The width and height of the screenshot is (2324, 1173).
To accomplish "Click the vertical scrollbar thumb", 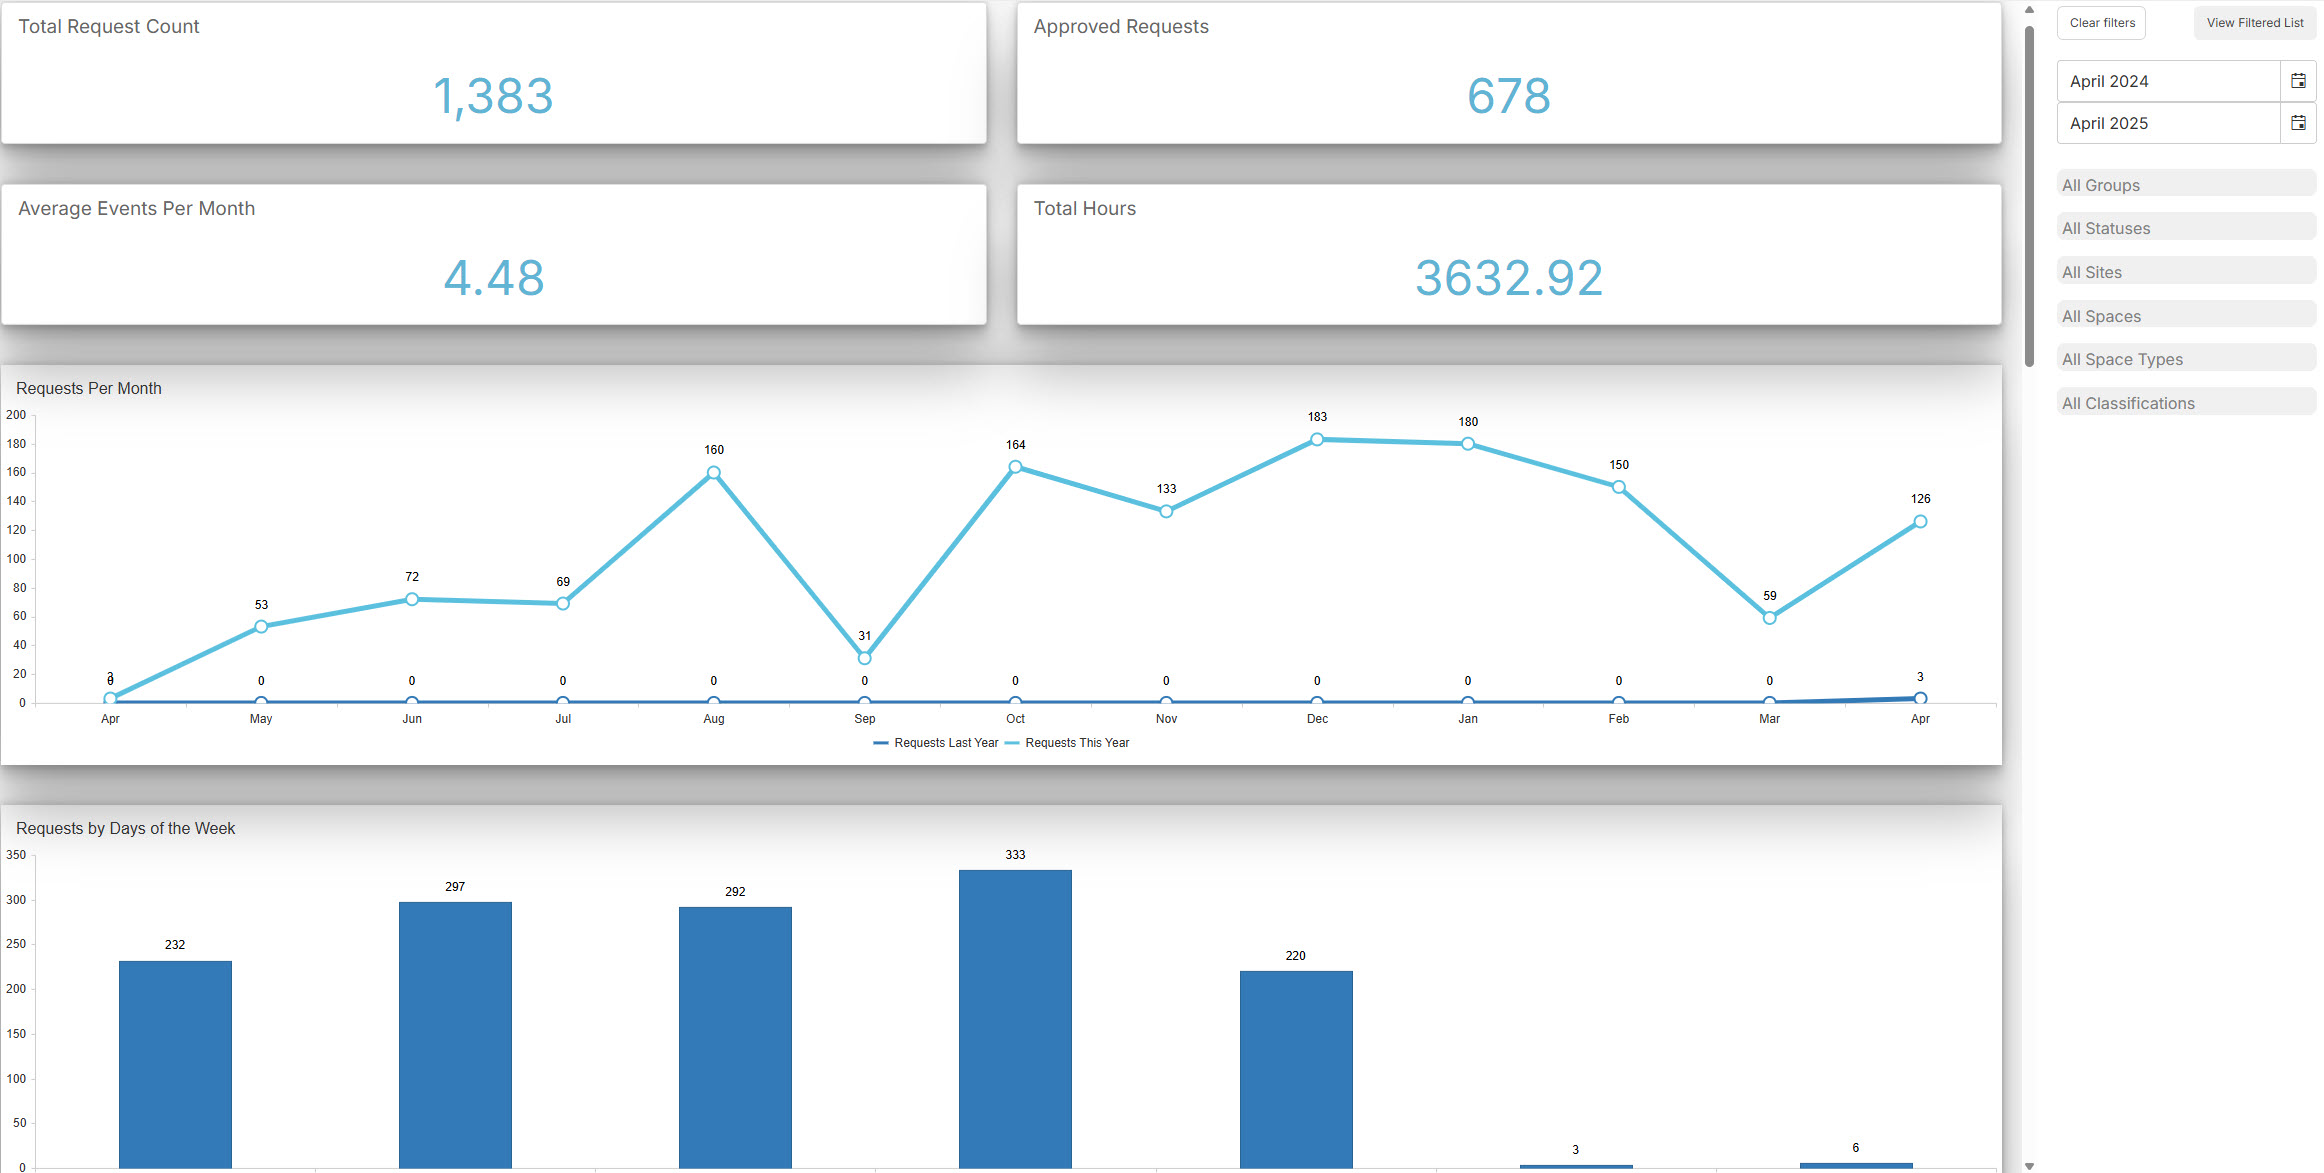I will point(2029,195).
